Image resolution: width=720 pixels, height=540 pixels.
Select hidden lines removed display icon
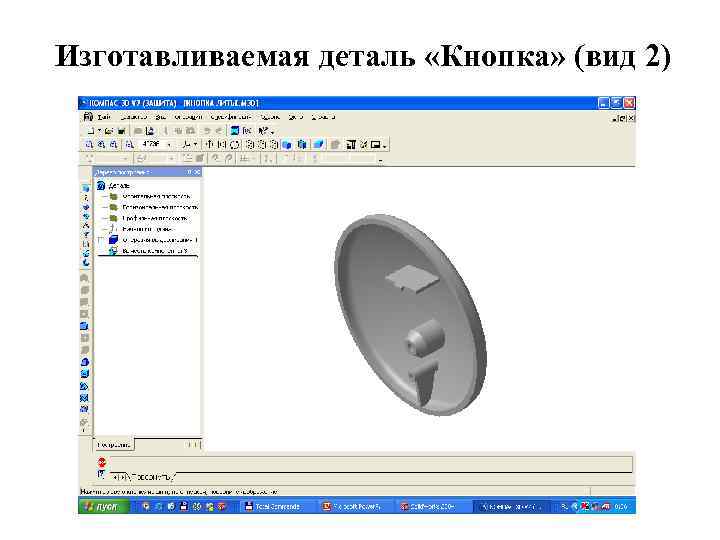(x=262, y=145)
